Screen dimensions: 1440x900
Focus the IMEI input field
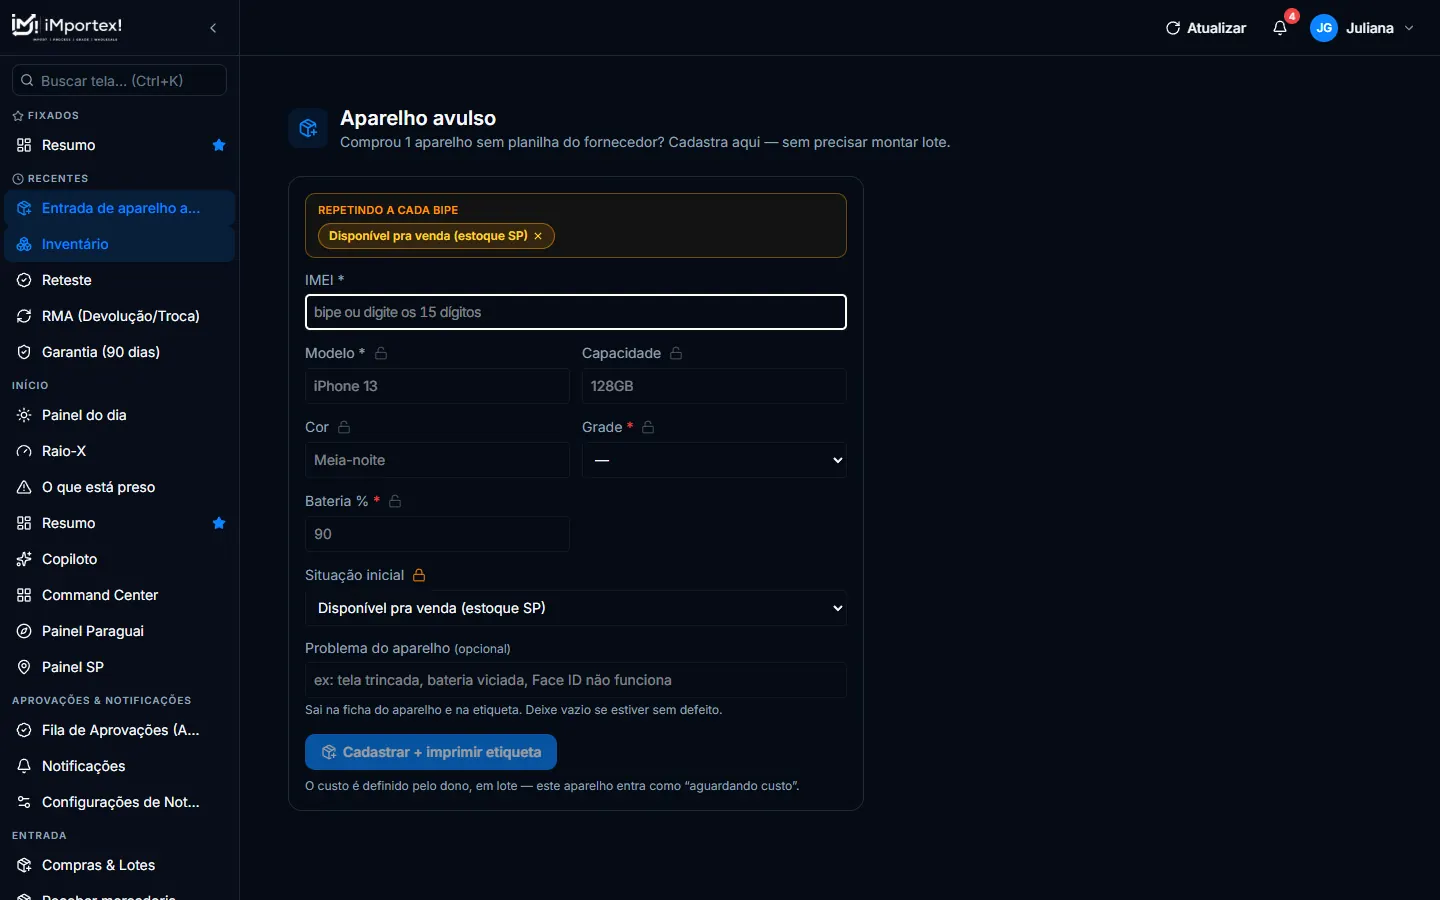click(x=576, y=312)
